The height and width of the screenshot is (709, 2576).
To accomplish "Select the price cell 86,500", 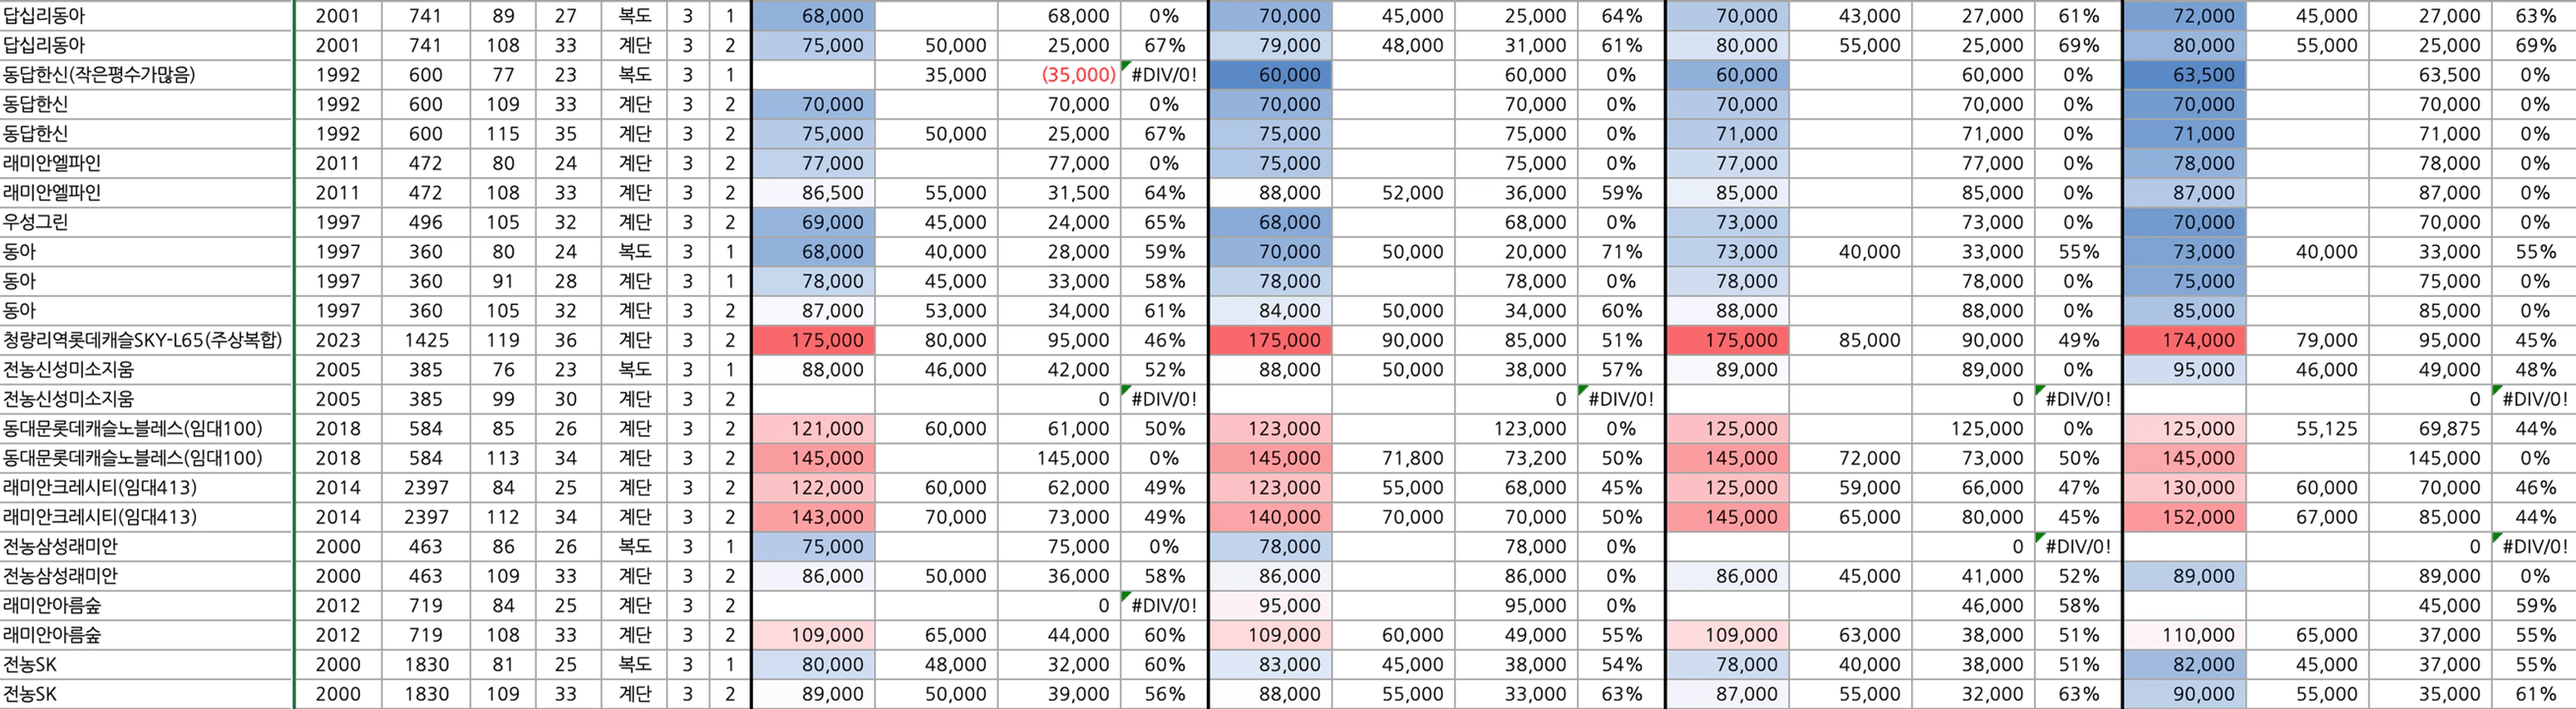I will pyautogui.click(x=813, y=193).
